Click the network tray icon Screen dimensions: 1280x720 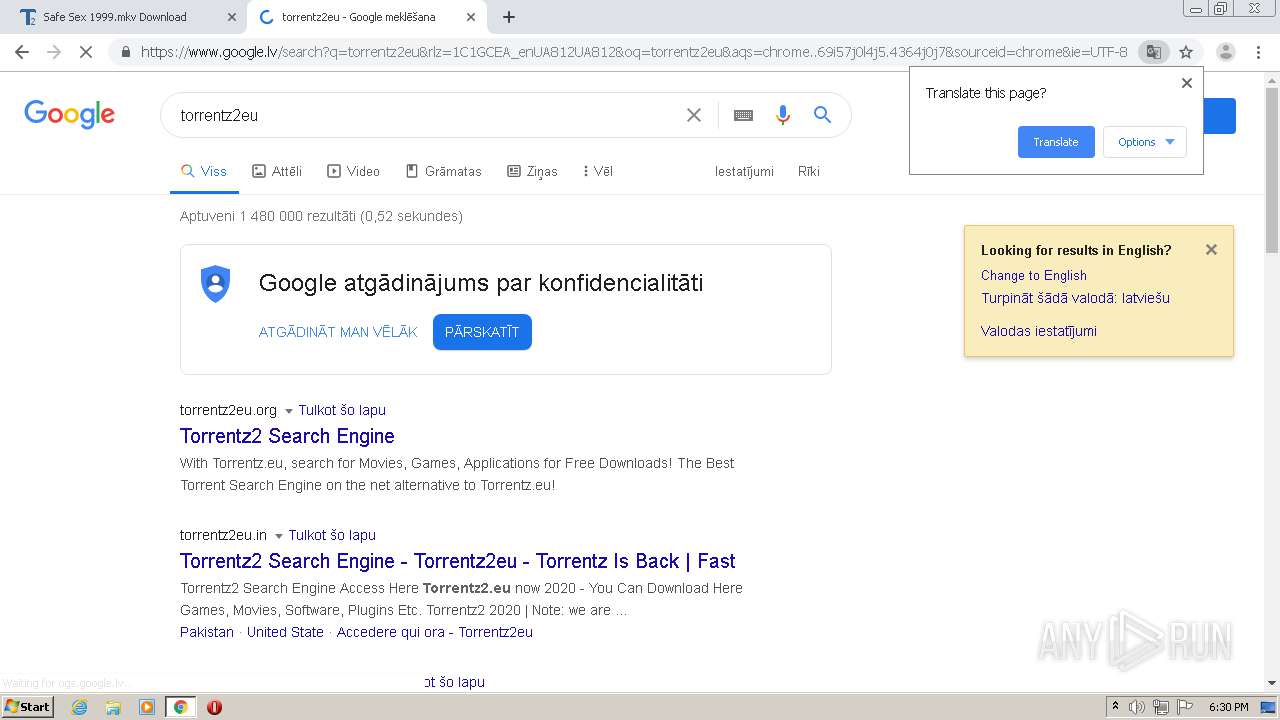1160,707
